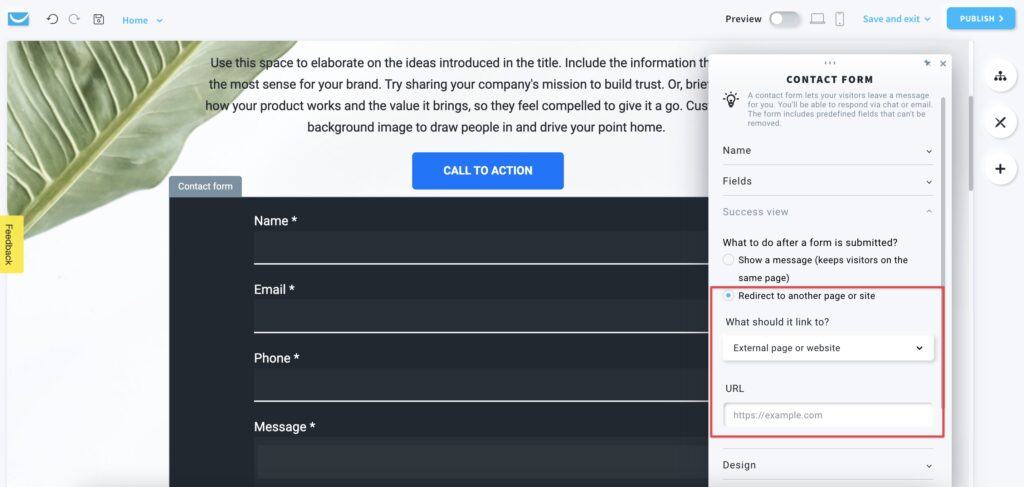Open the Save and exit dropdown
The height and width of the screenshot is (487, 1024).
(x=896, y=19)
